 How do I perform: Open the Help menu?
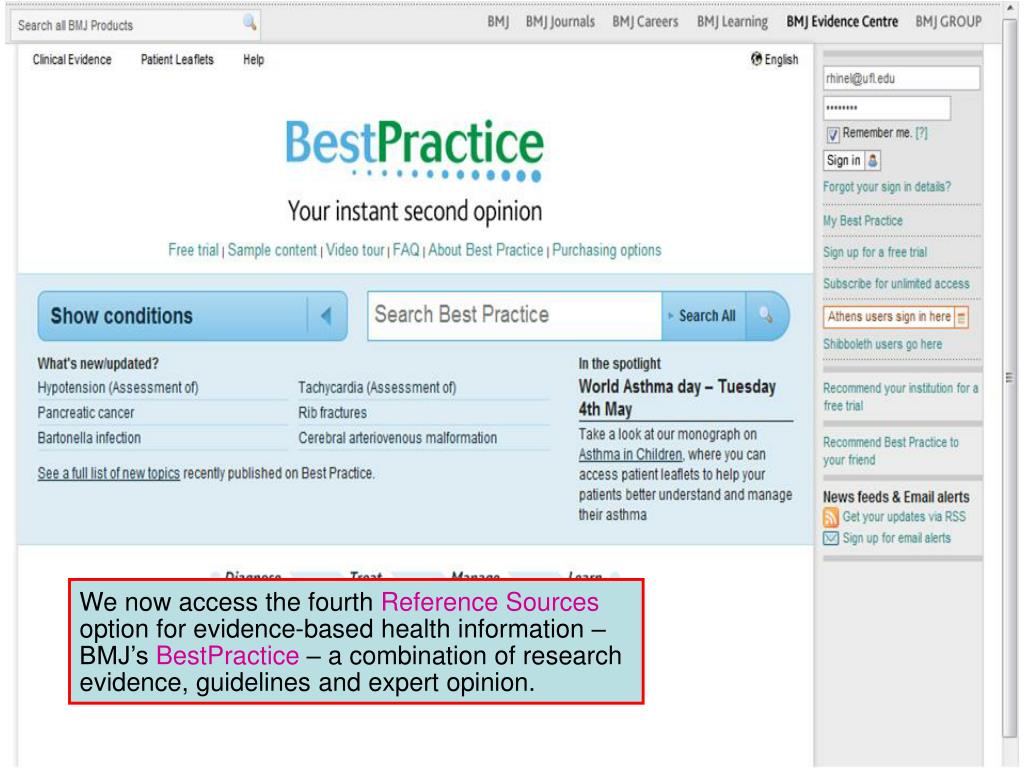(253, 59)
